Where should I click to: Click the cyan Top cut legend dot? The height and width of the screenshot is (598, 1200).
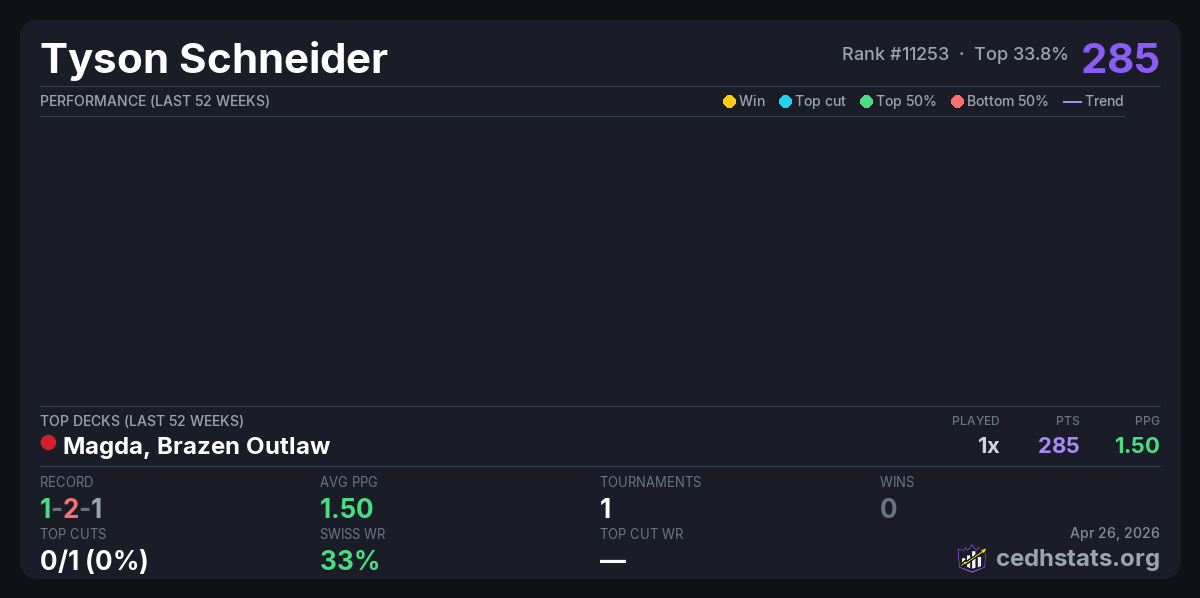[x=785, y=101]
